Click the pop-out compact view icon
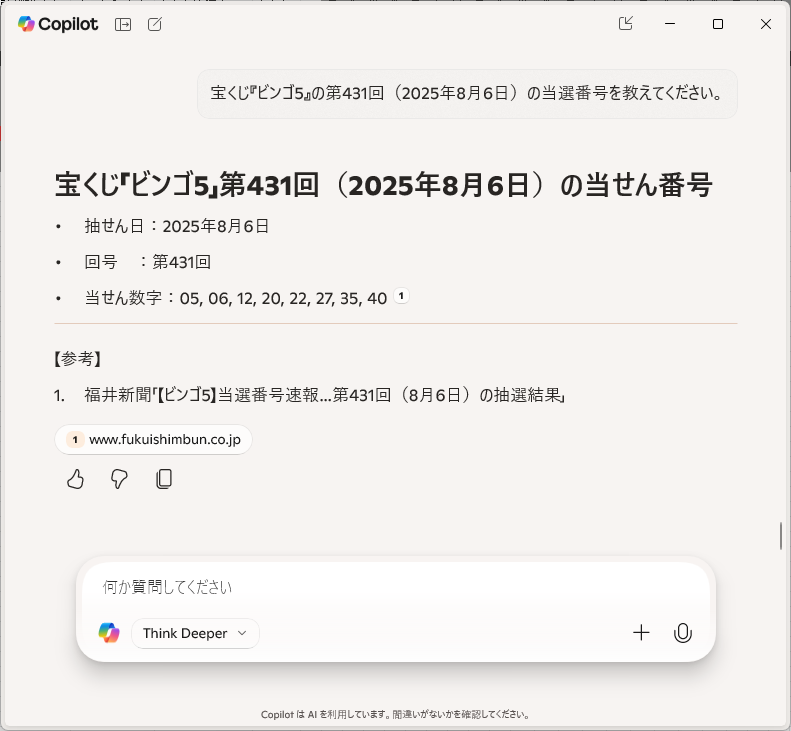791x731 pixels. (626, 23)
